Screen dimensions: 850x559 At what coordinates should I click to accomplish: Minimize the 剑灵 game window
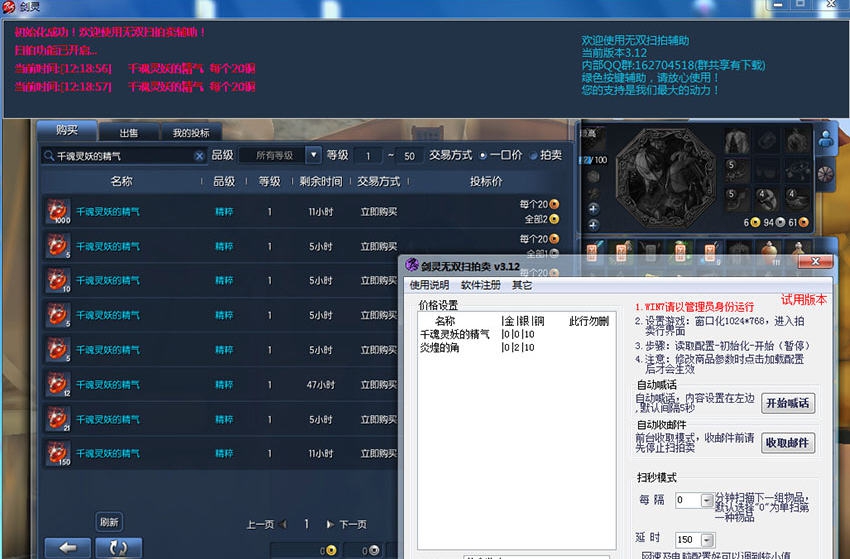[x=778, y=4]
